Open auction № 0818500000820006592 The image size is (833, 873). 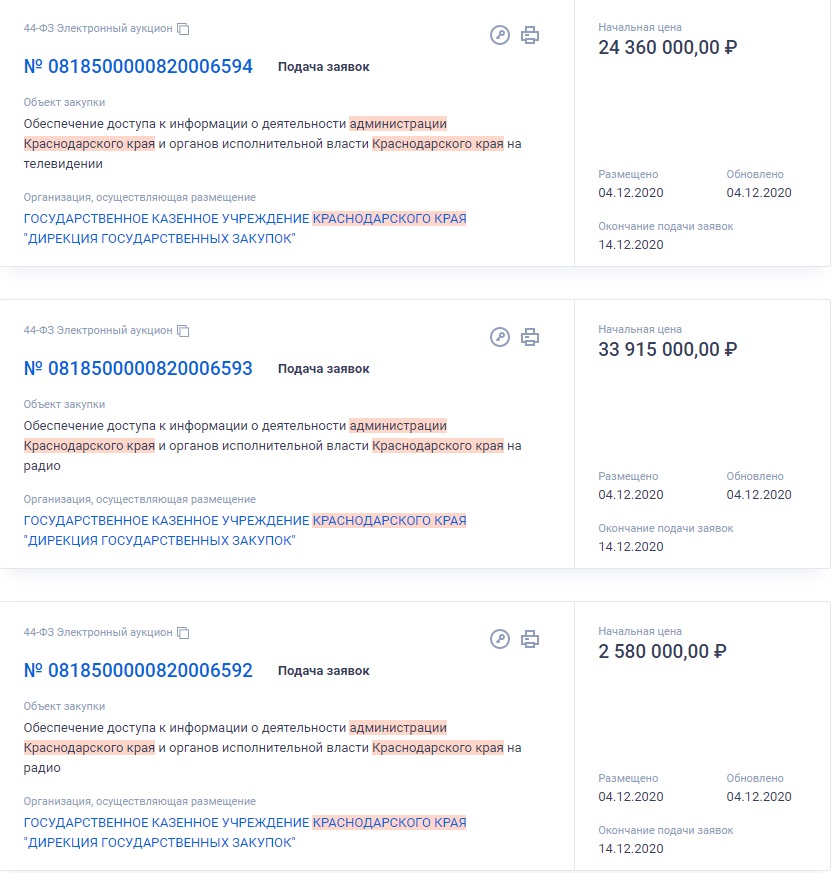click(x=138, y=670)
